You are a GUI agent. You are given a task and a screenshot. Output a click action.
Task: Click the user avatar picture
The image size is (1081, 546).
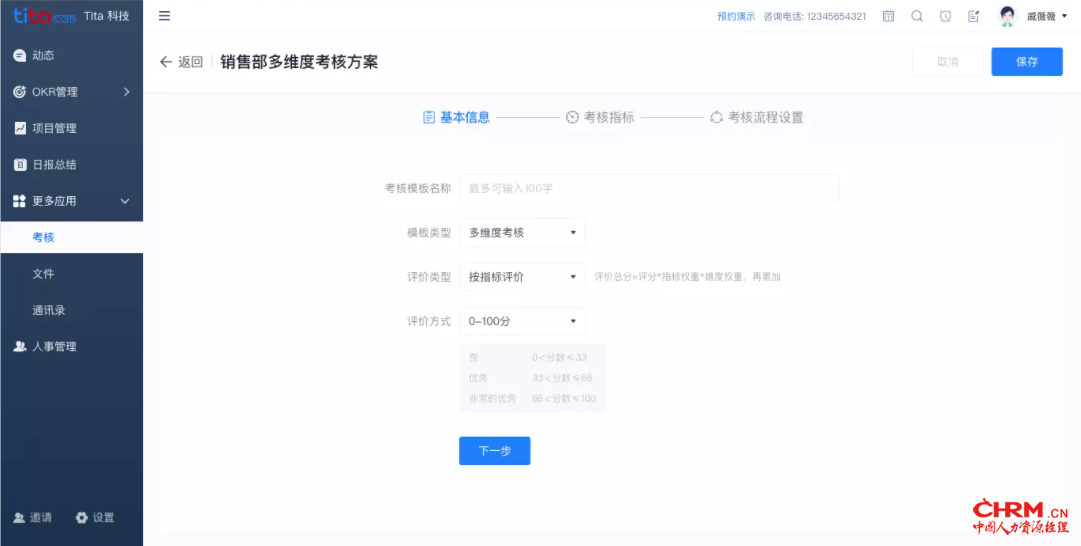[1007, 16]
